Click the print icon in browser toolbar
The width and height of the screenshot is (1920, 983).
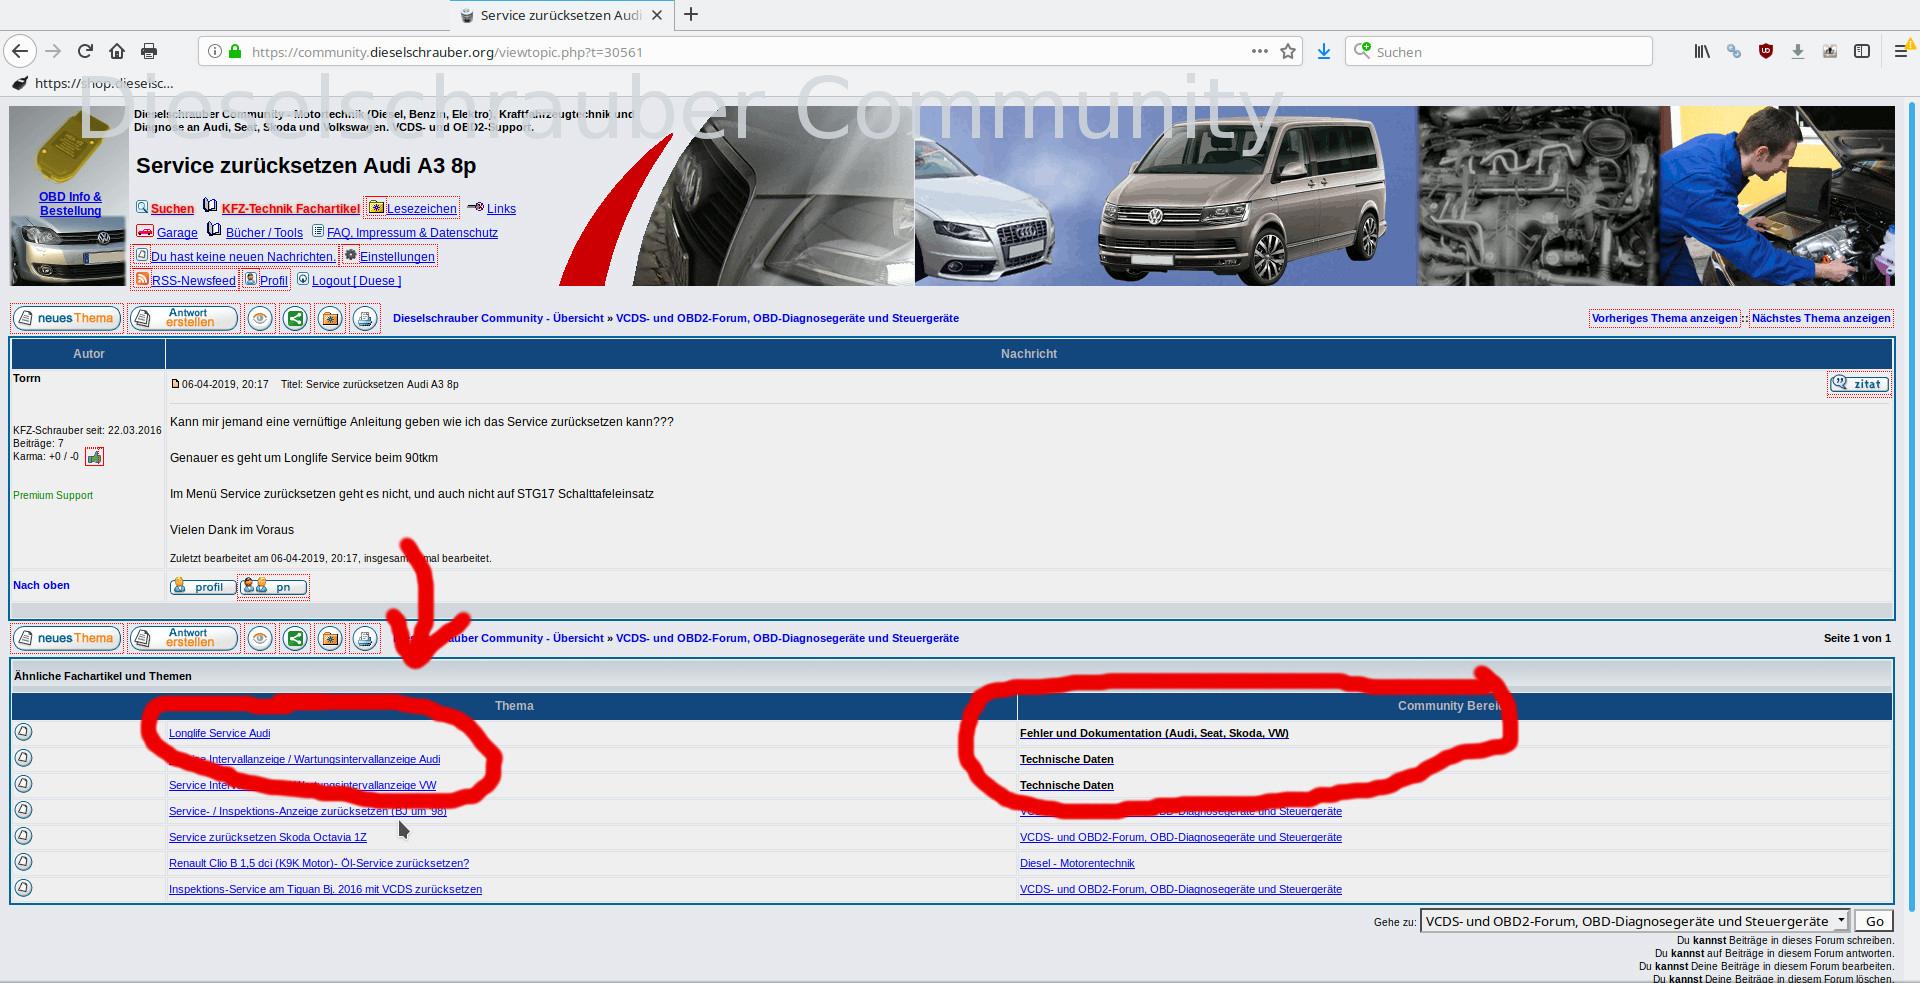click(x=149, y=51)
